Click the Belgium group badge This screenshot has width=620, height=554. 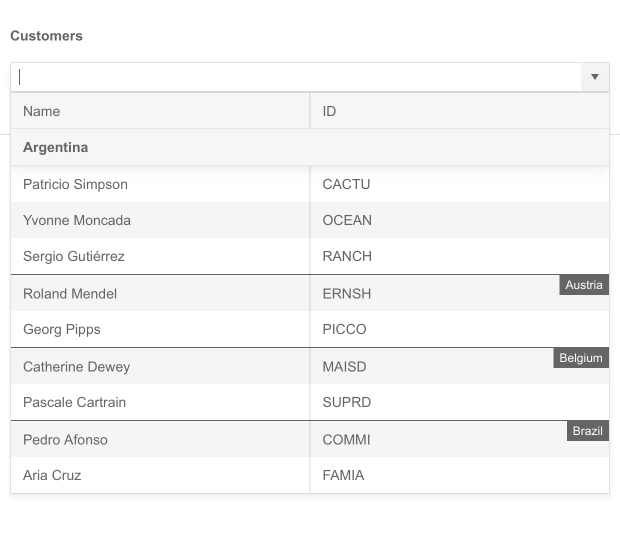point(581,358)
